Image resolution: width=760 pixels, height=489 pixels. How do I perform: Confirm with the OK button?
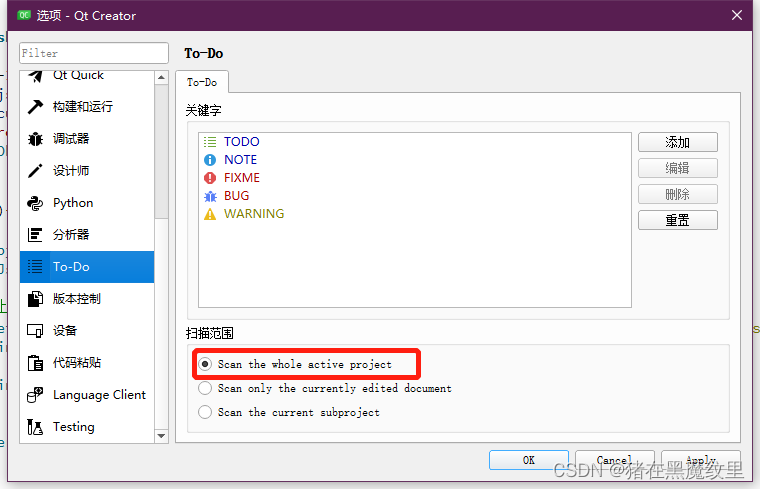coord(529,460)
